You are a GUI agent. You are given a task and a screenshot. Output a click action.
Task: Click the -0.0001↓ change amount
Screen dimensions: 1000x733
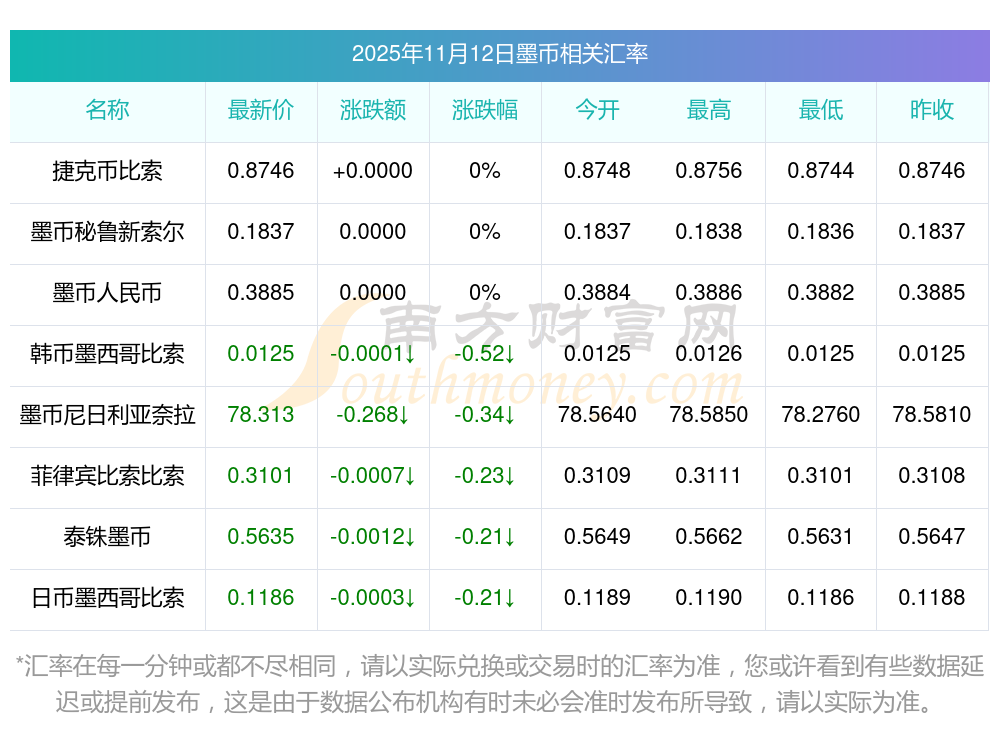[373, 353]
